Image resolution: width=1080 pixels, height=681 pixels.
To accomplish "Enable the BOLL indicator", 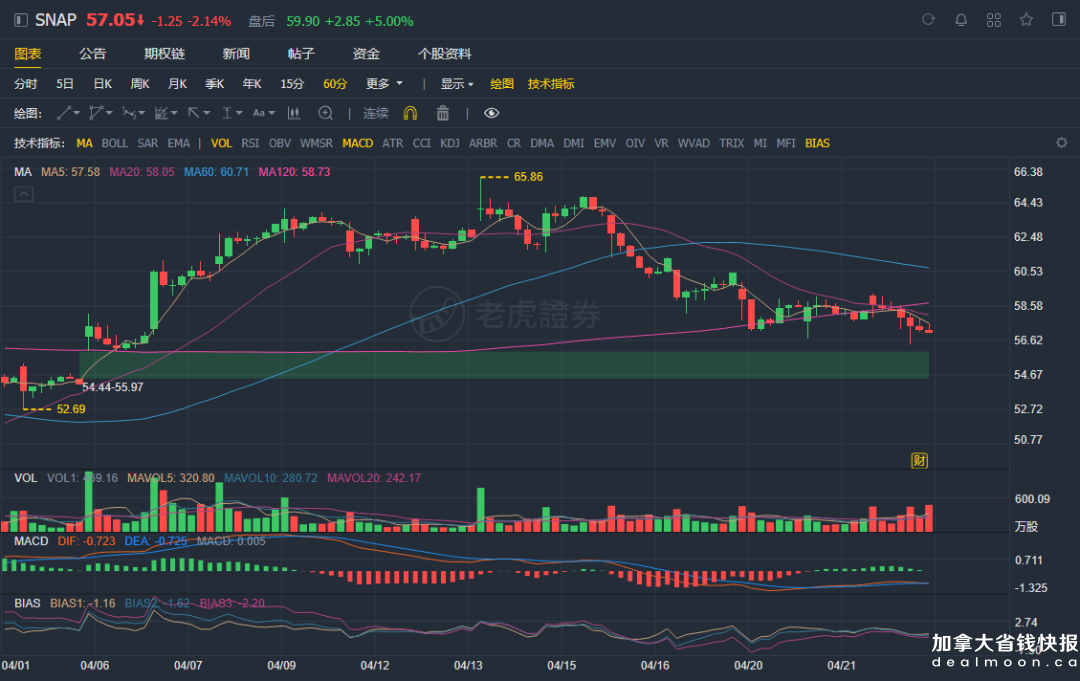I will pyautogui.click(x=115, y=143).
